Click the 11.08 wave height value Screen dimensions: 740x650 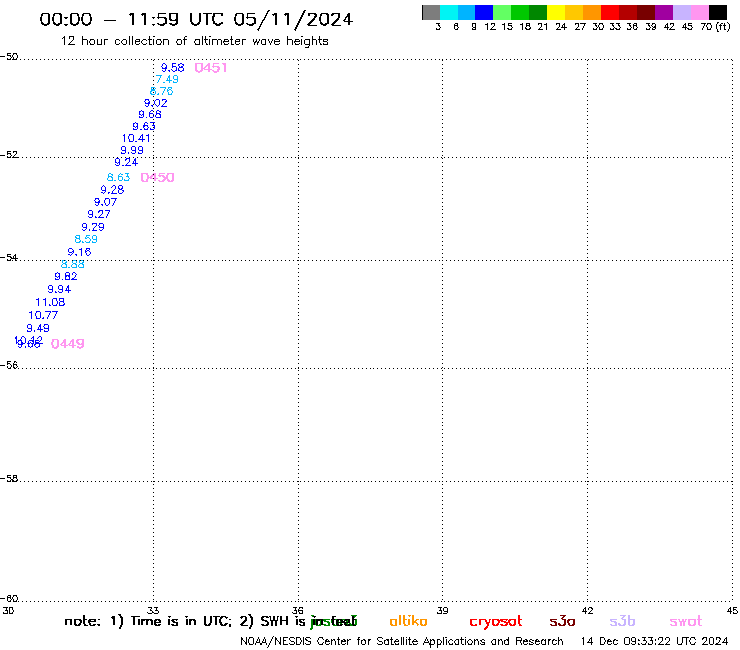click(x=50, y=302)
